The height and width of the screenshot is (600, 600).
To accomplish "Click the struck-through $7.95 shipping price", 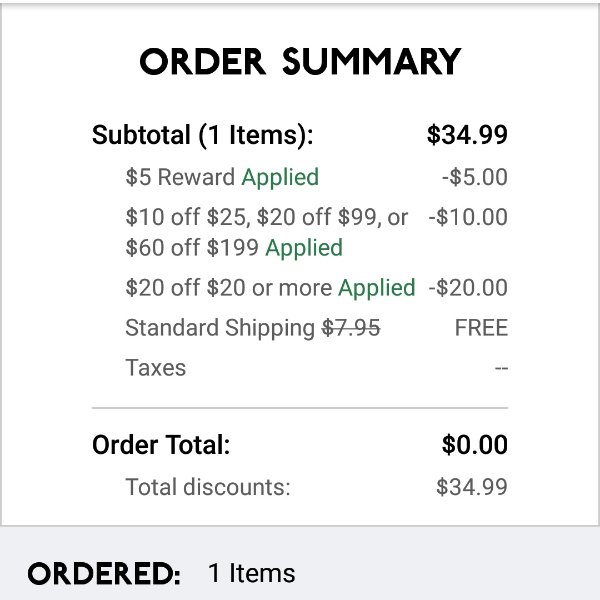I will pyautogui.click(x=351, y=328).
